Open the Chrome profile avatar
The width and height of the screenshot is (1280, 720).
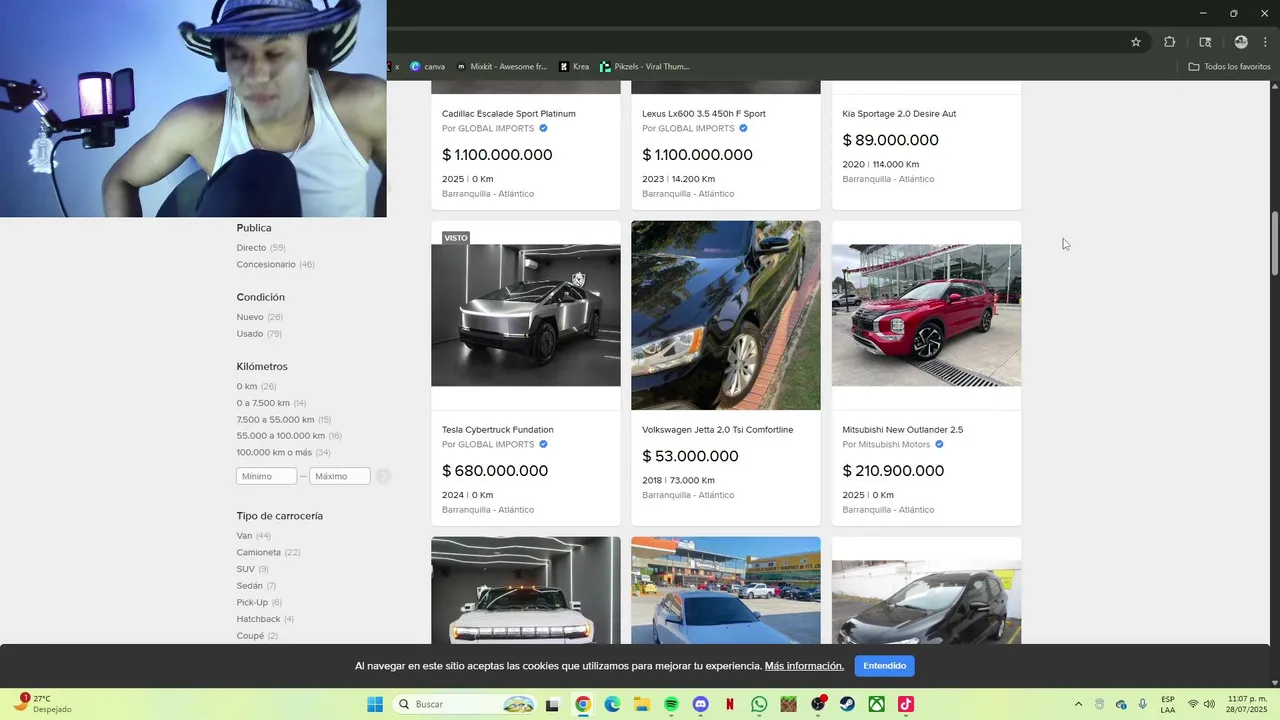1241,42
